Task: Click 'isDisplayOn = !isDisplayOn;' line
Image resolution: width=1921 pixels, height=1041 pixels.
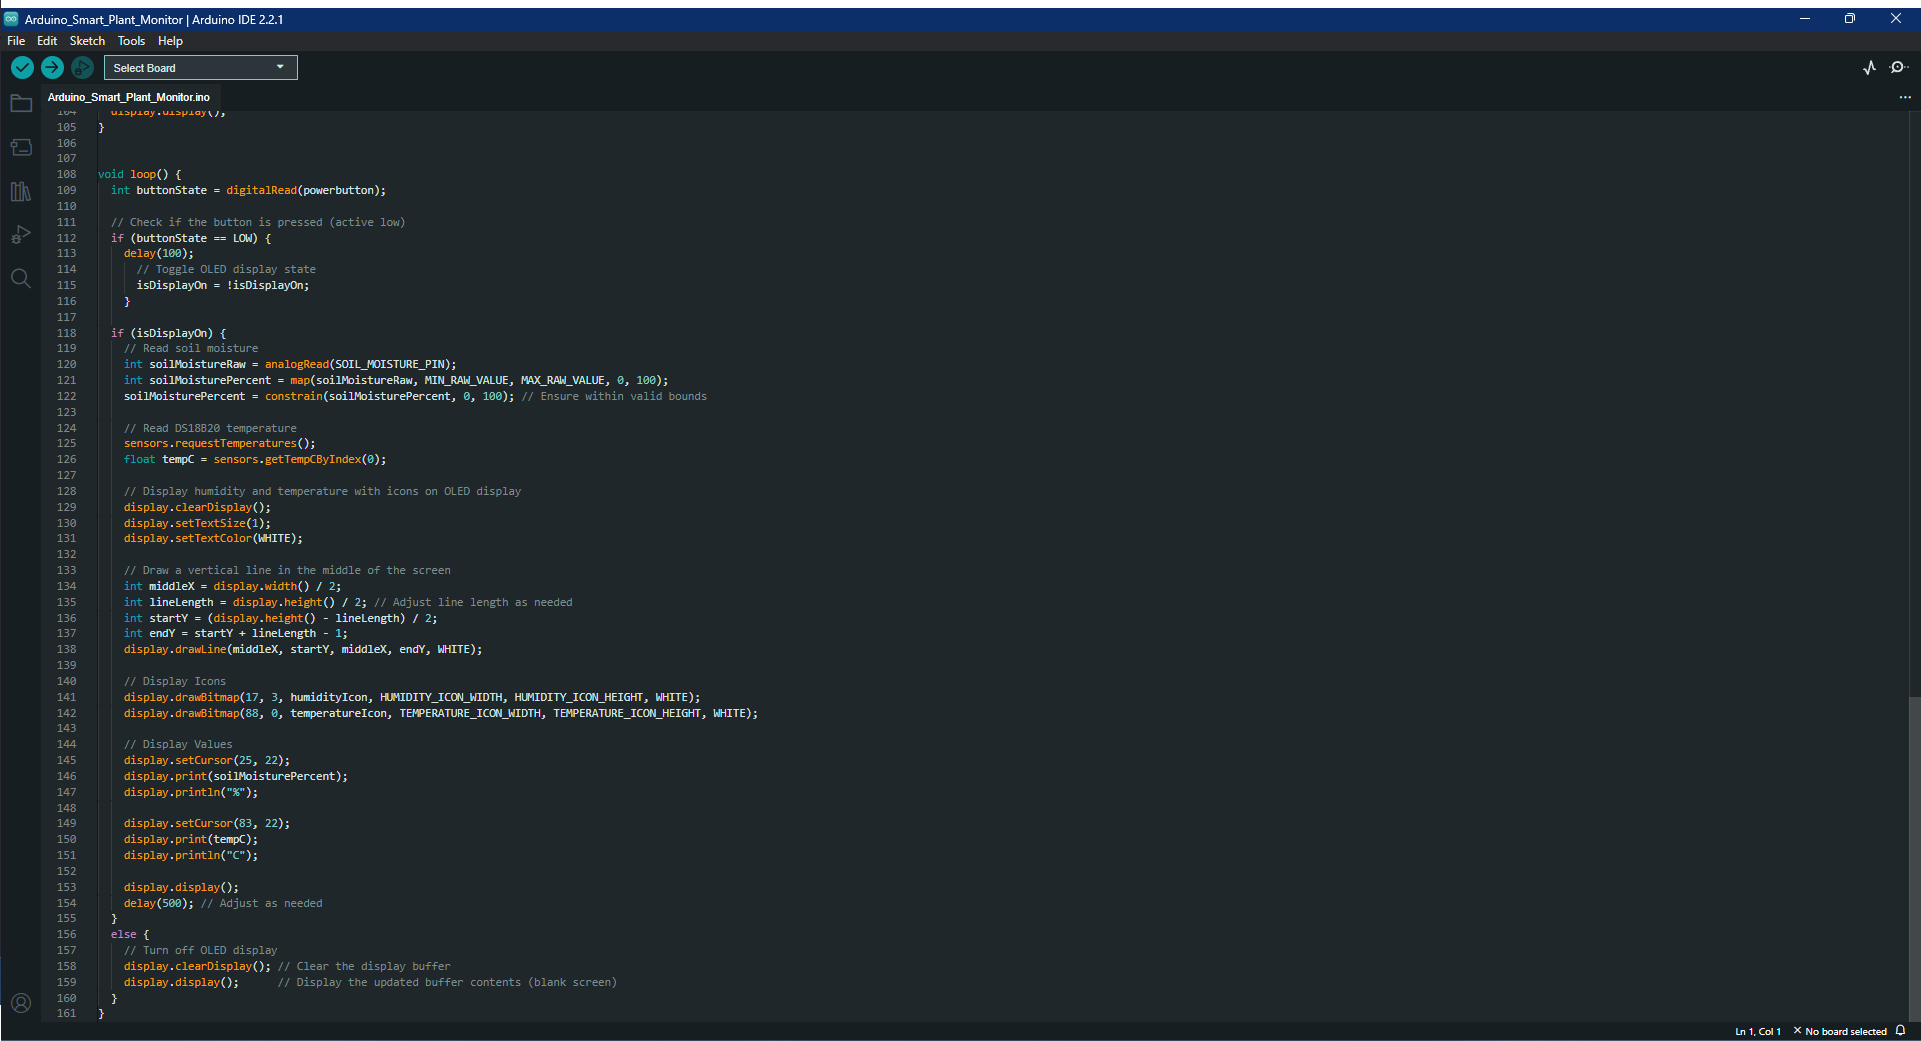Action: (223, 285)
